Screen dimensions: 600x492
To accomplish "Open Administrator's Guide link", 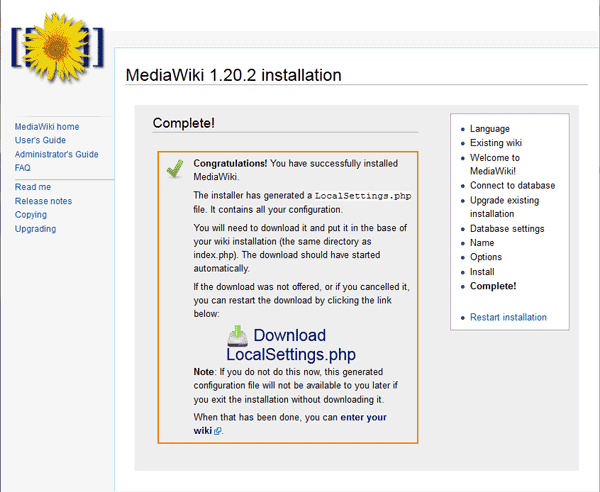I will click(57, 154).
